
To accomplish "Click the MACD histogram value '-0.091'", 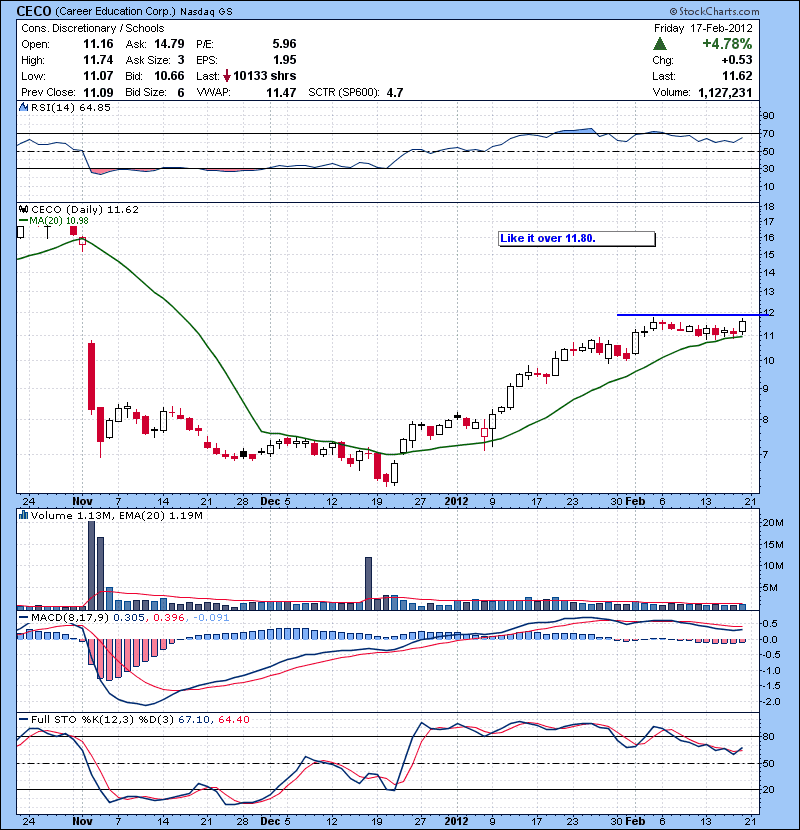I will click(211, 618).
